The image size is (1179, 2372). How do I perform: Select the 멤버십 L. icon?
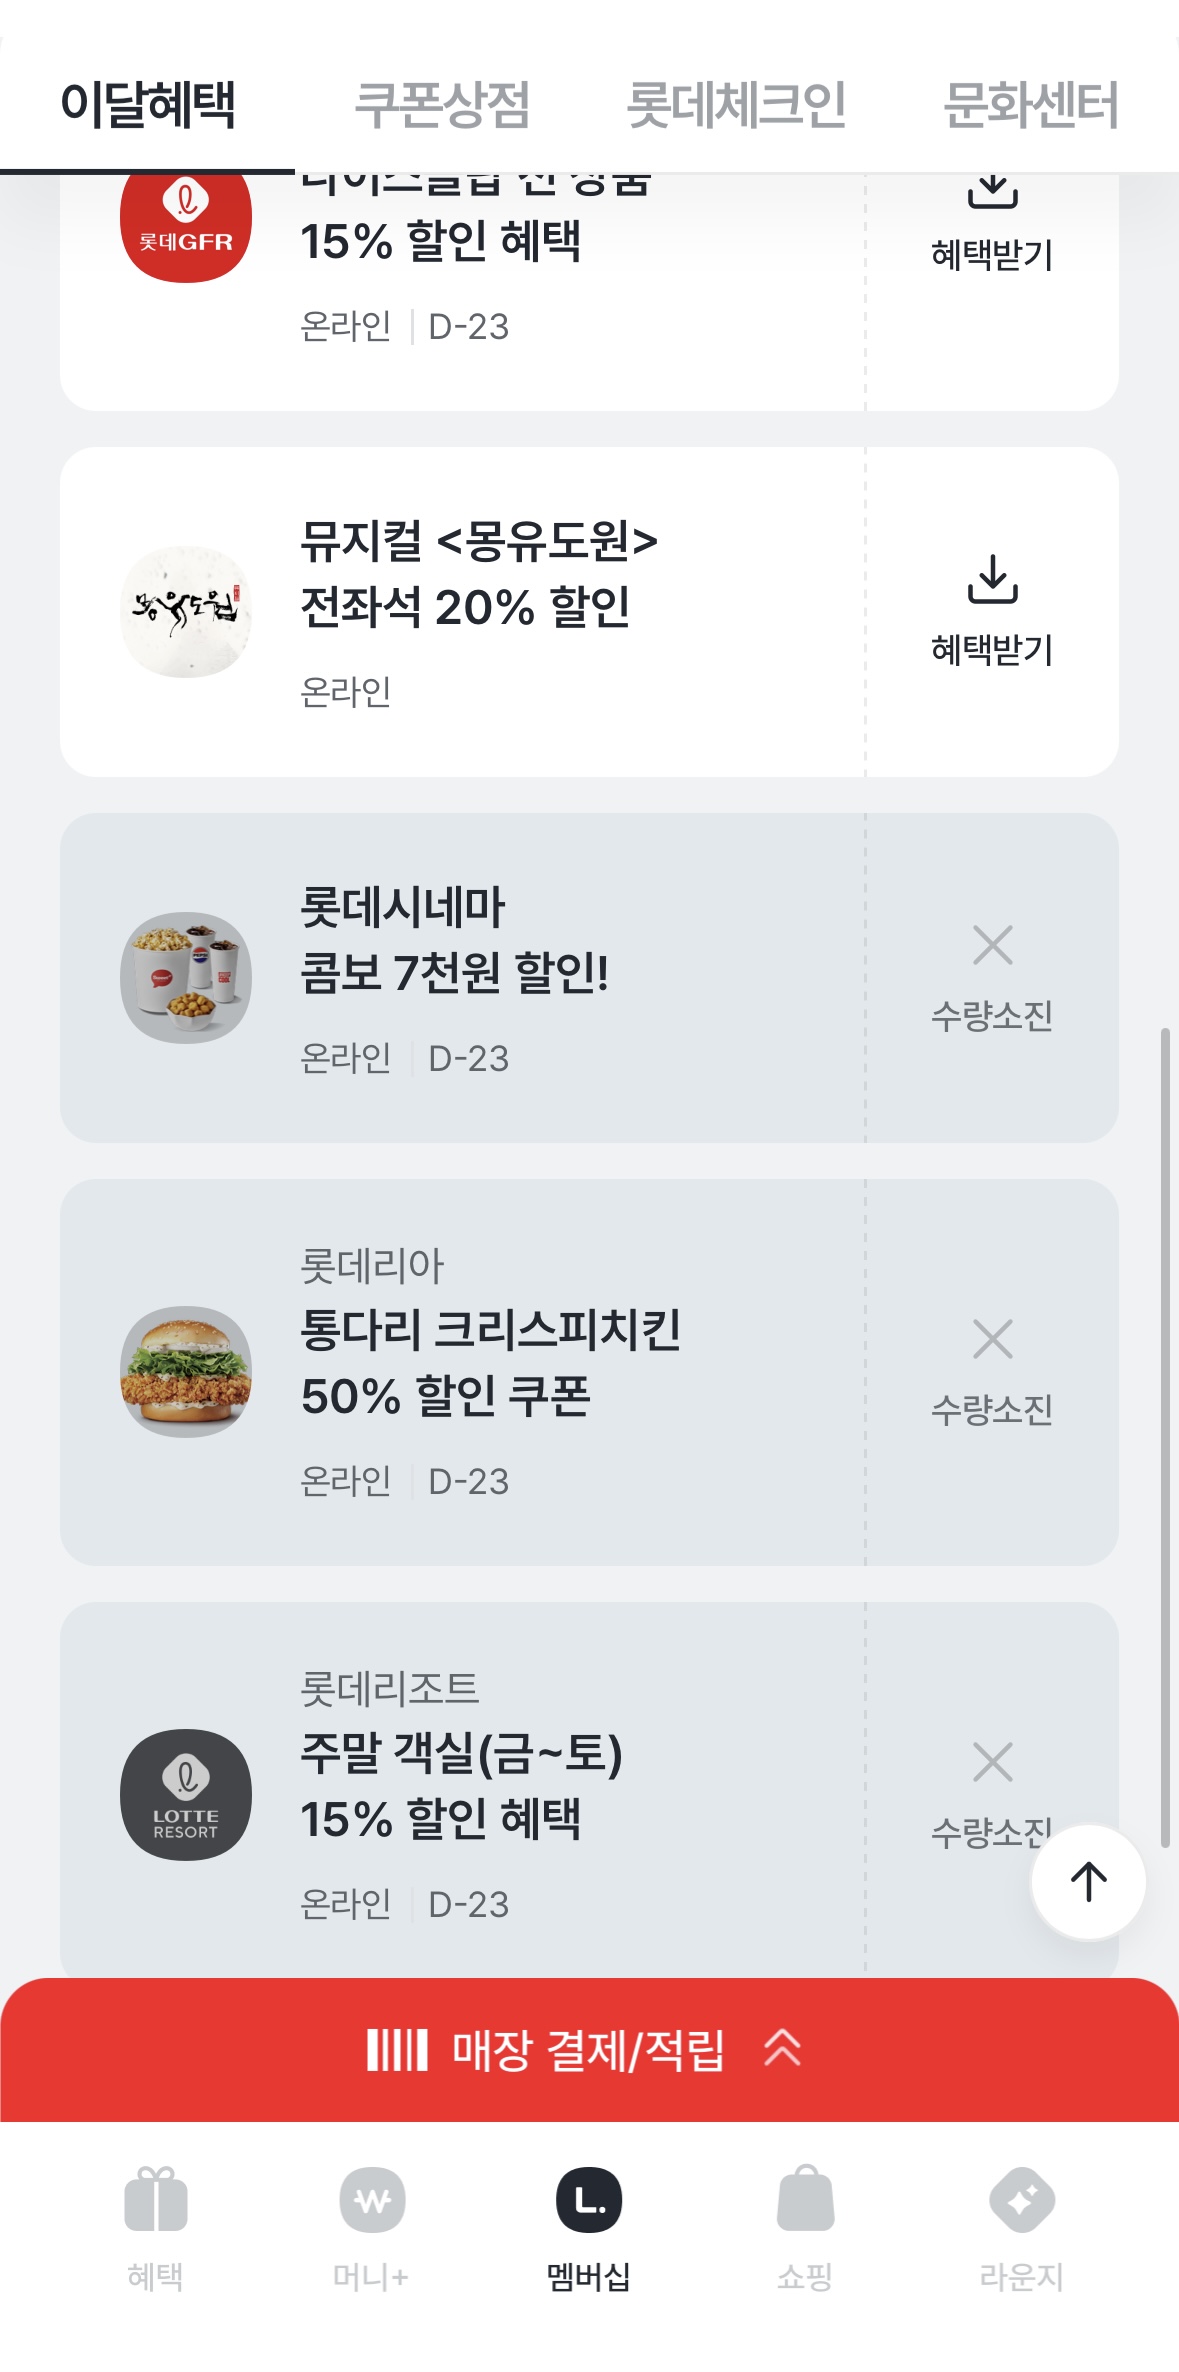click(589, 2200)
